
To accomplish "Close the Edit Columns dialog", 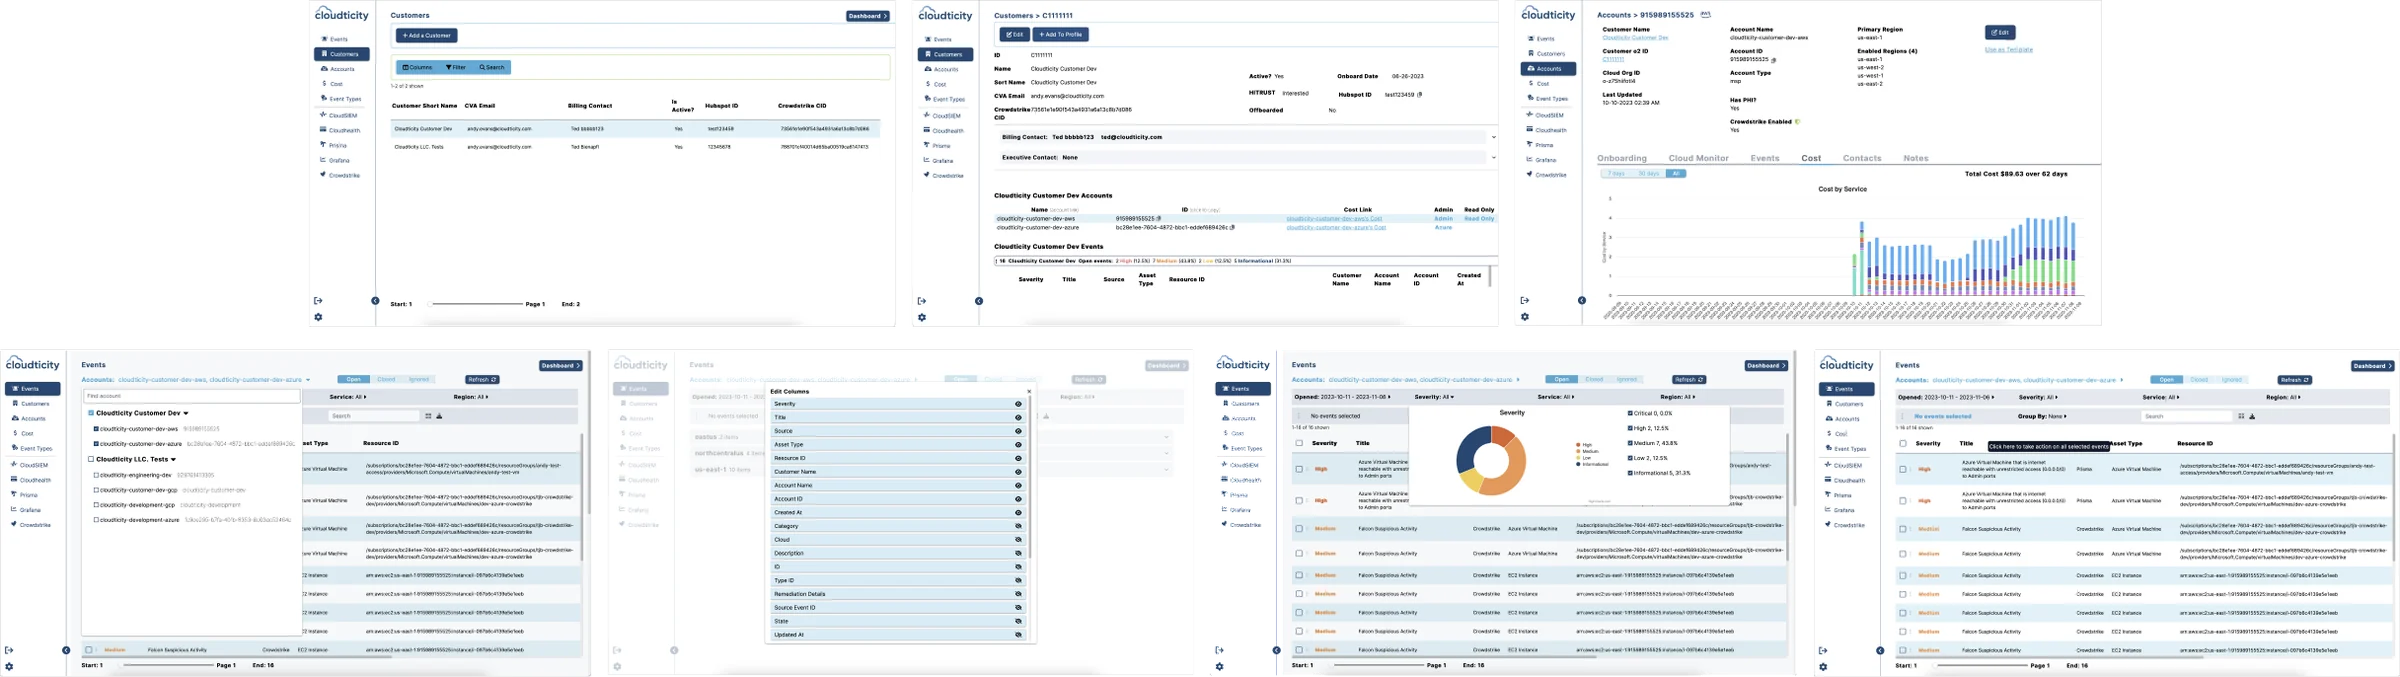I will [1029, 391].
